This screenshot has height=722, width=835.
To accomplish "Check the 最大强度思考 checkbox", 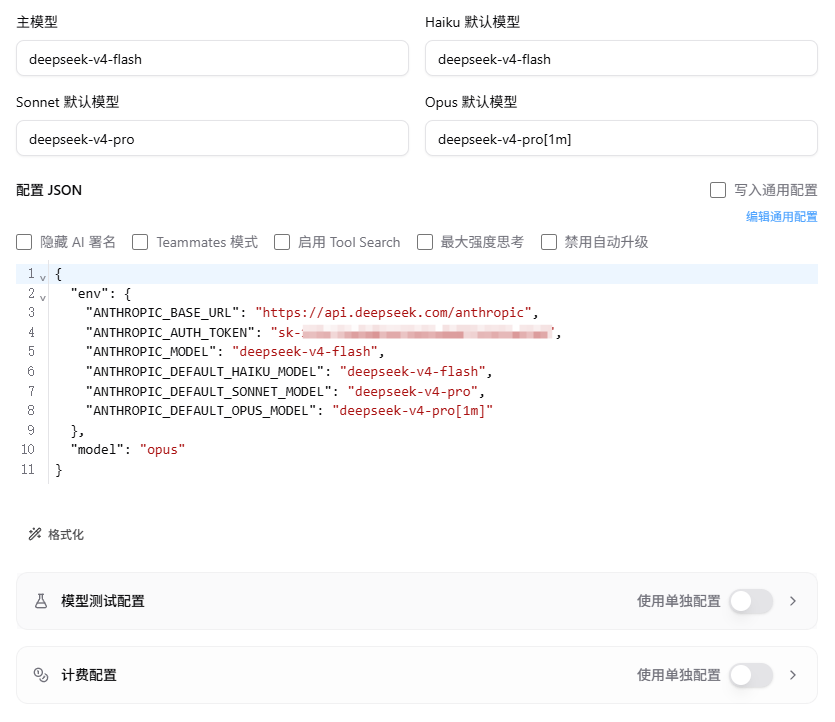I will 425,242.
